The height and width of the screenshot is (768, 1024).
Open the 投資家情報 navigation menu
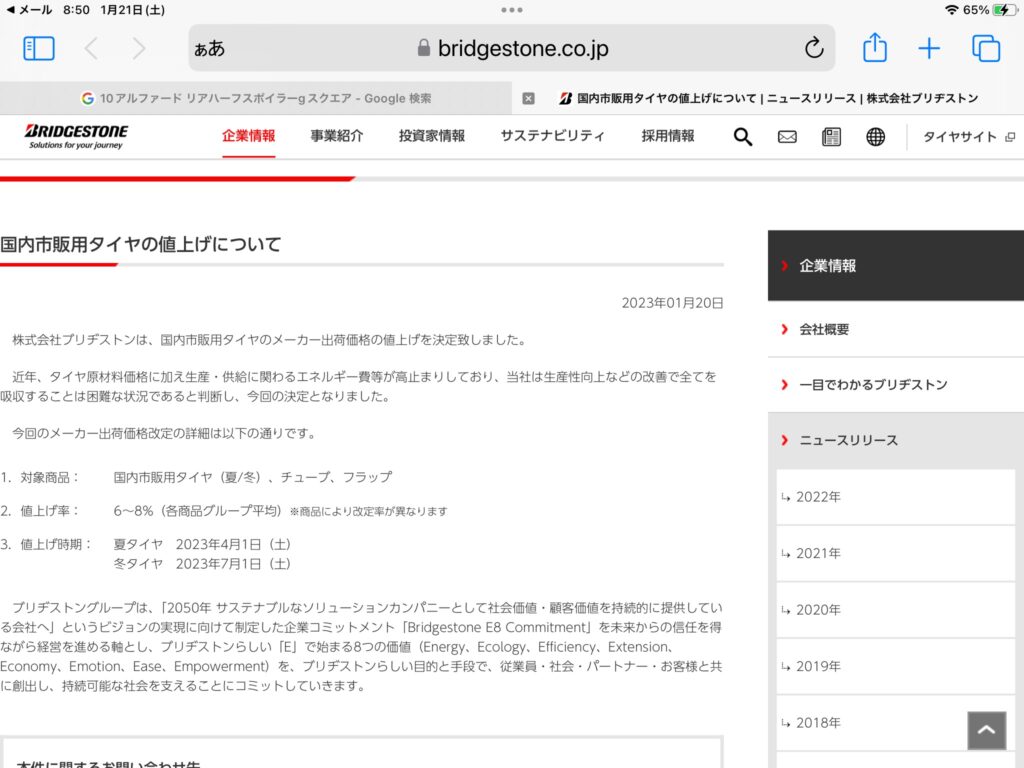coord(432,136)
